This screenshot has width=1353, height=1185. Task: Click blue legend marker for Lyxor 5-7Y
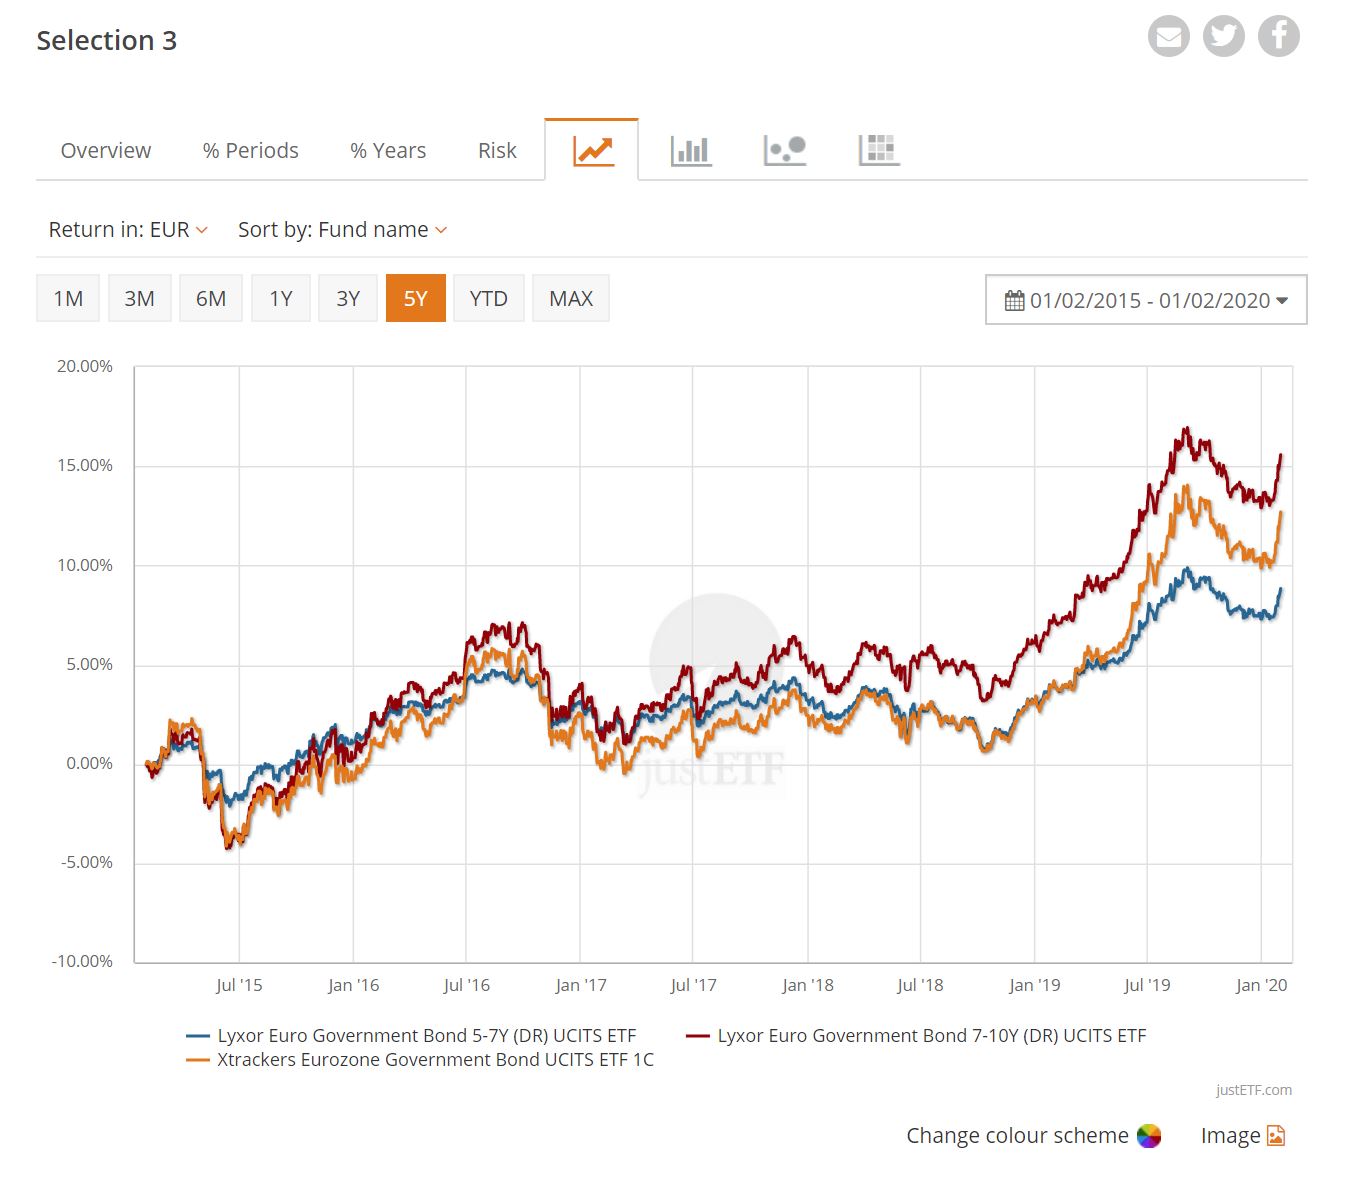click(x=198, y=1037)
